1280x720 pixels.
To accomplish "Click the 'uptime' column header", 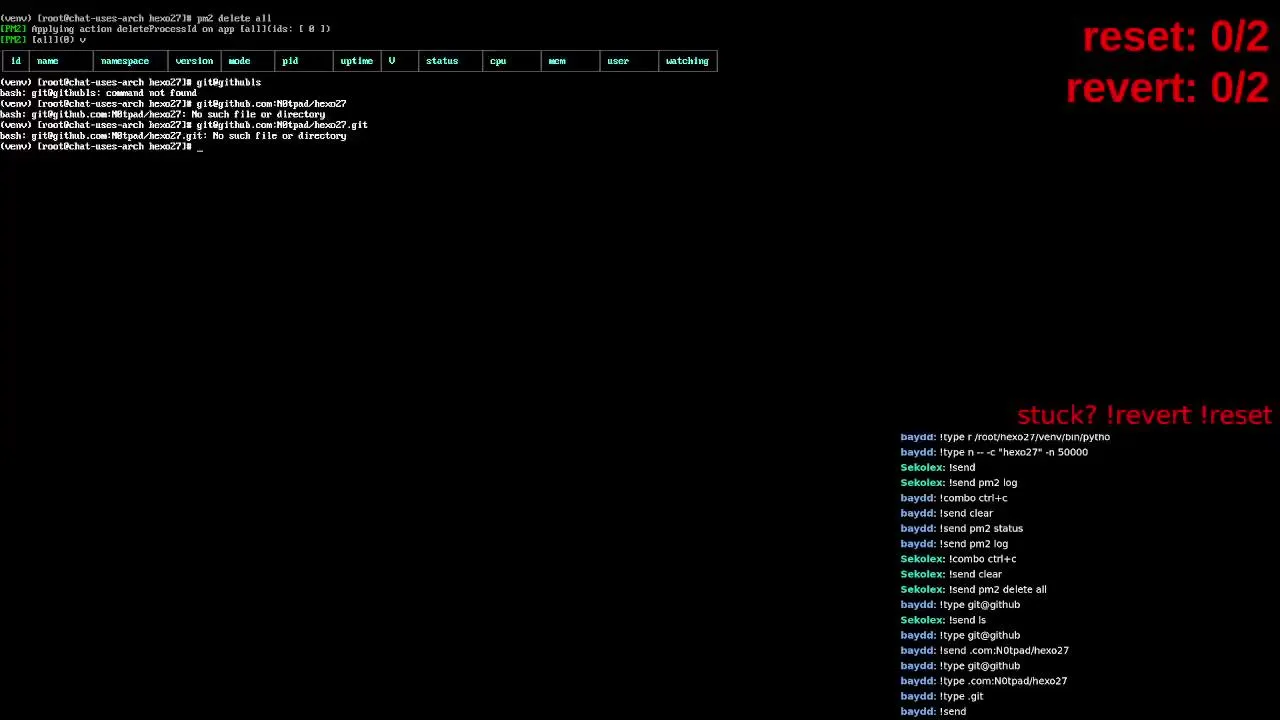I will tap(357, 61).
